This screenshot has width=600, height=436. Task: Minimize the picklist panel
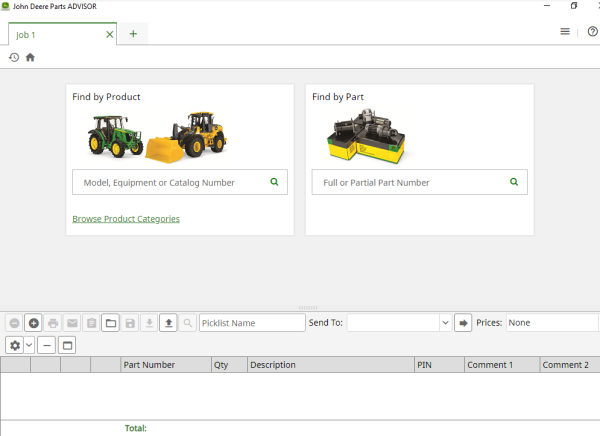48,345
